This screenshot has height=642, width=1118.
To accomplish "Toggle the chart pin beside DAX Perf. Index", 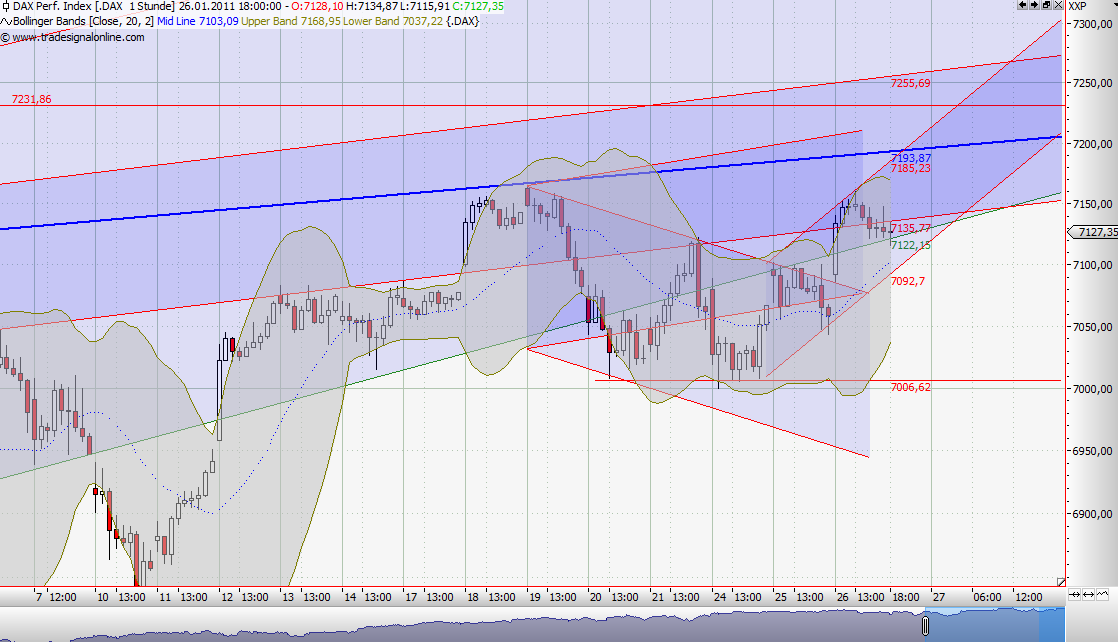I will tap(5, 5).
